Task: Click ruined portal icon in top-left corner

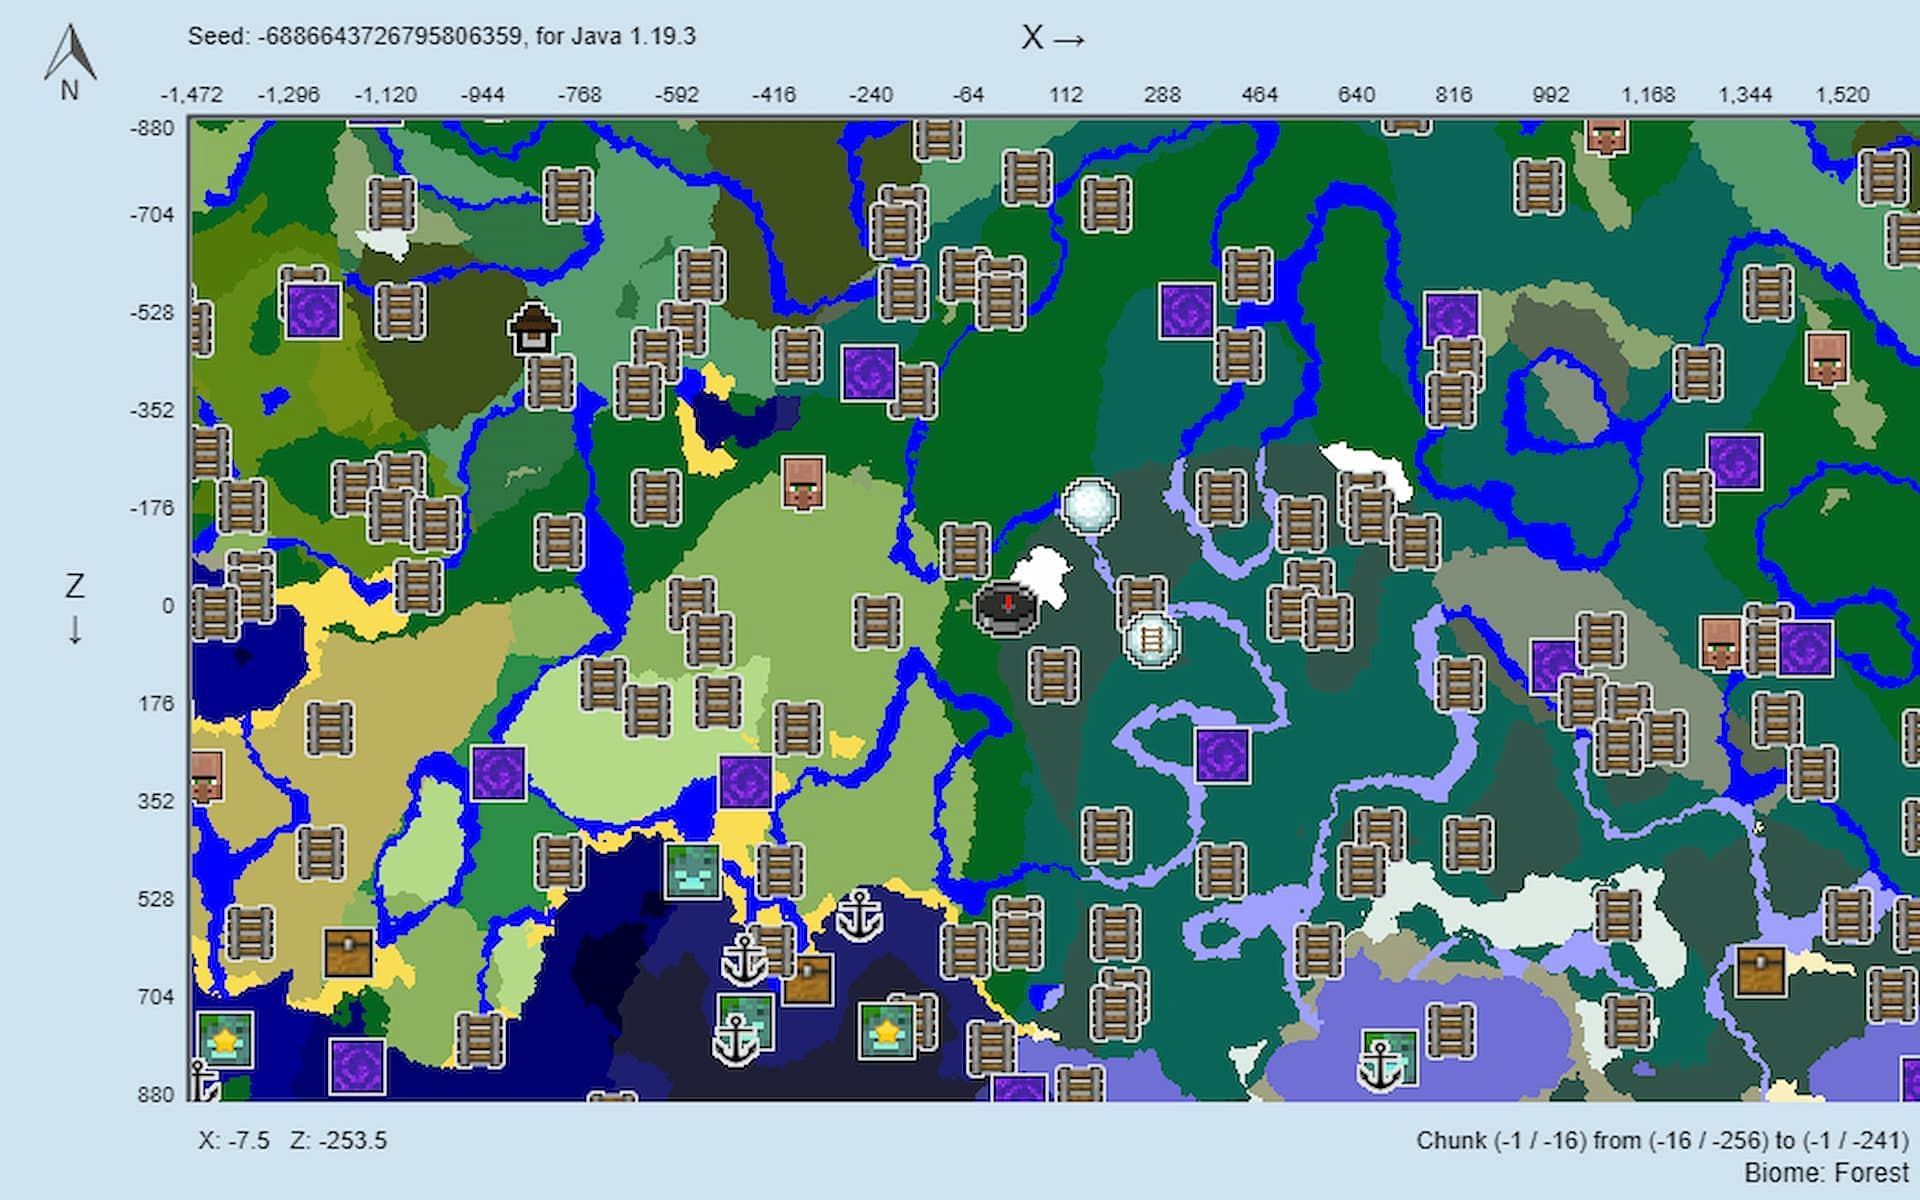Action: [313, 310]
